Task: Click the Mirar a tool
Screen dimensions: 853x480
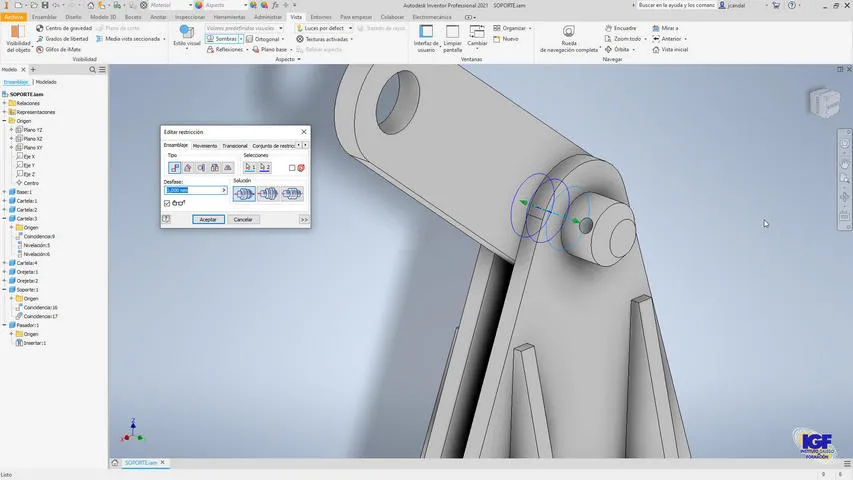Action: [x=665, y=28]
